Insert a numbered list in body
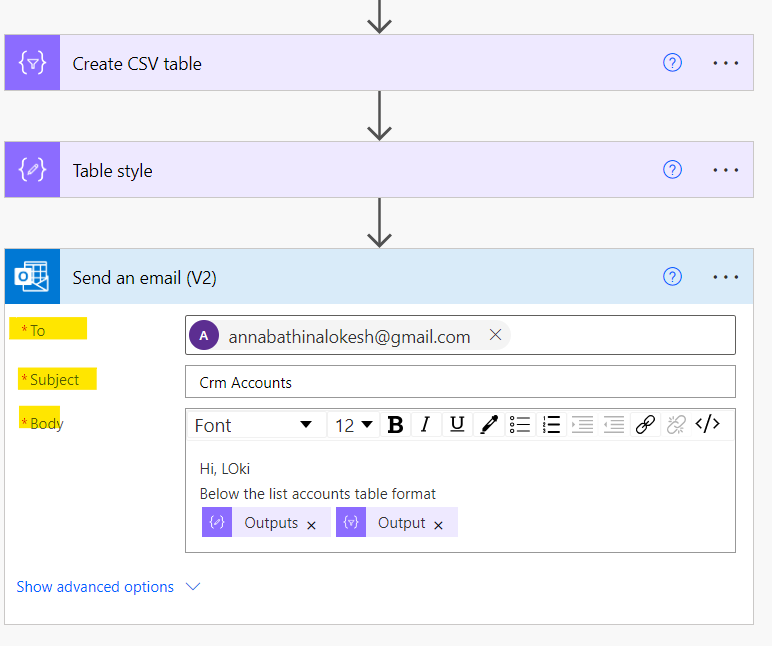This screenshot has width=772, height=646. click(551, 424)
